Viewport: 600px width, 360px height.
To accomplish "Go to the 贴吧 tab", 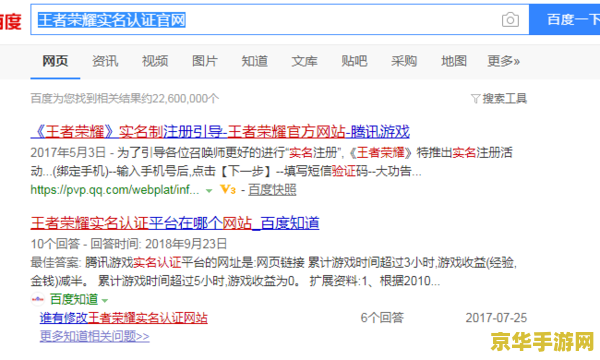I will pos(354,61).
